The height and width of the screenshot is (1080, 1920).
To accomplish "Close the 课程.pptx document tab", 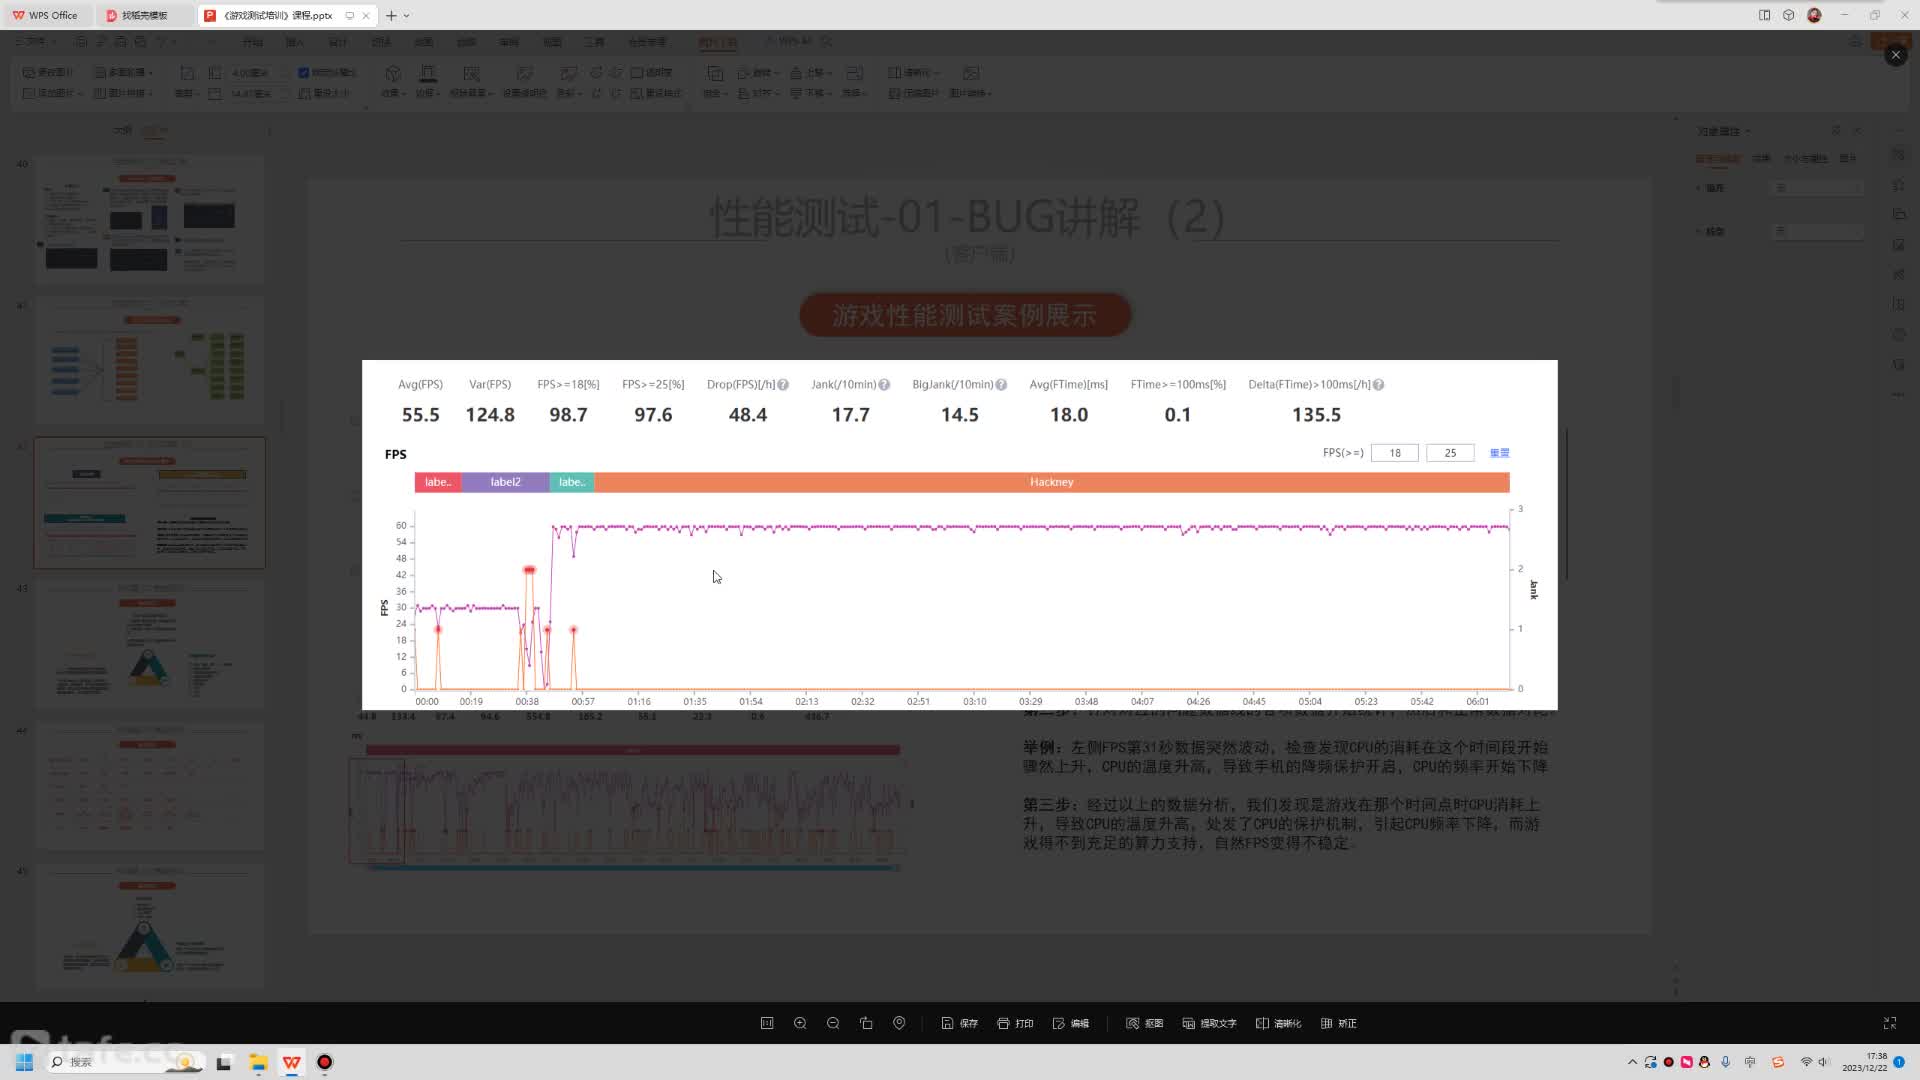I will 366,15.
